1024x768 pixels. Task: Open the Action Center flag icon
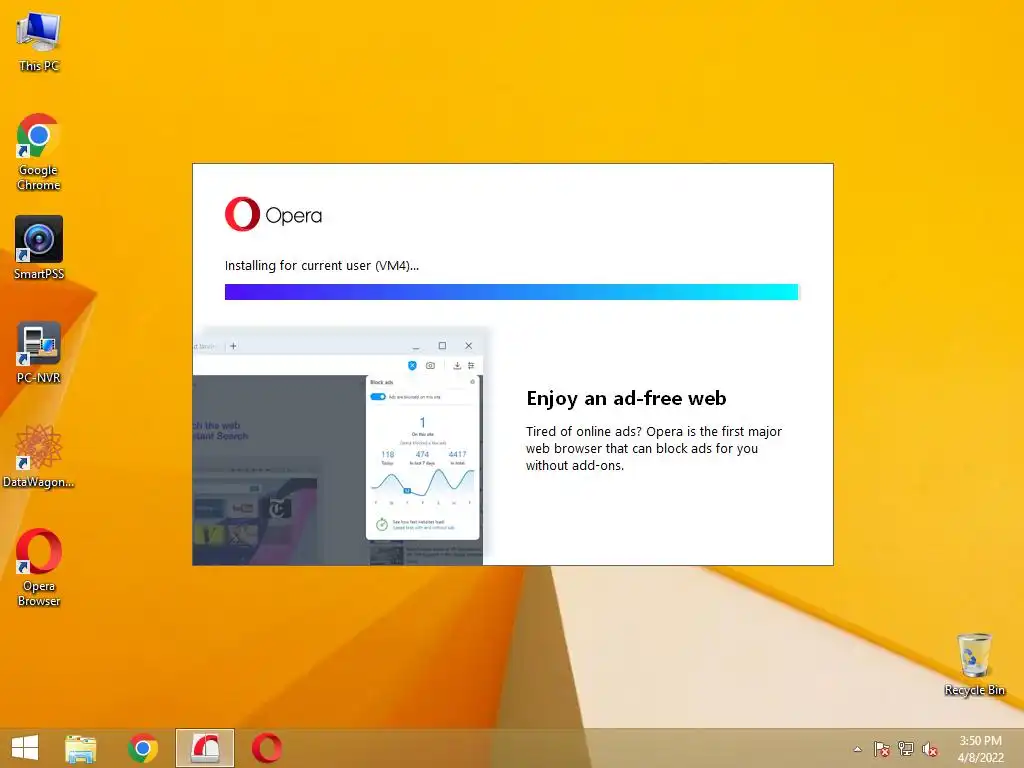[881, 749]
